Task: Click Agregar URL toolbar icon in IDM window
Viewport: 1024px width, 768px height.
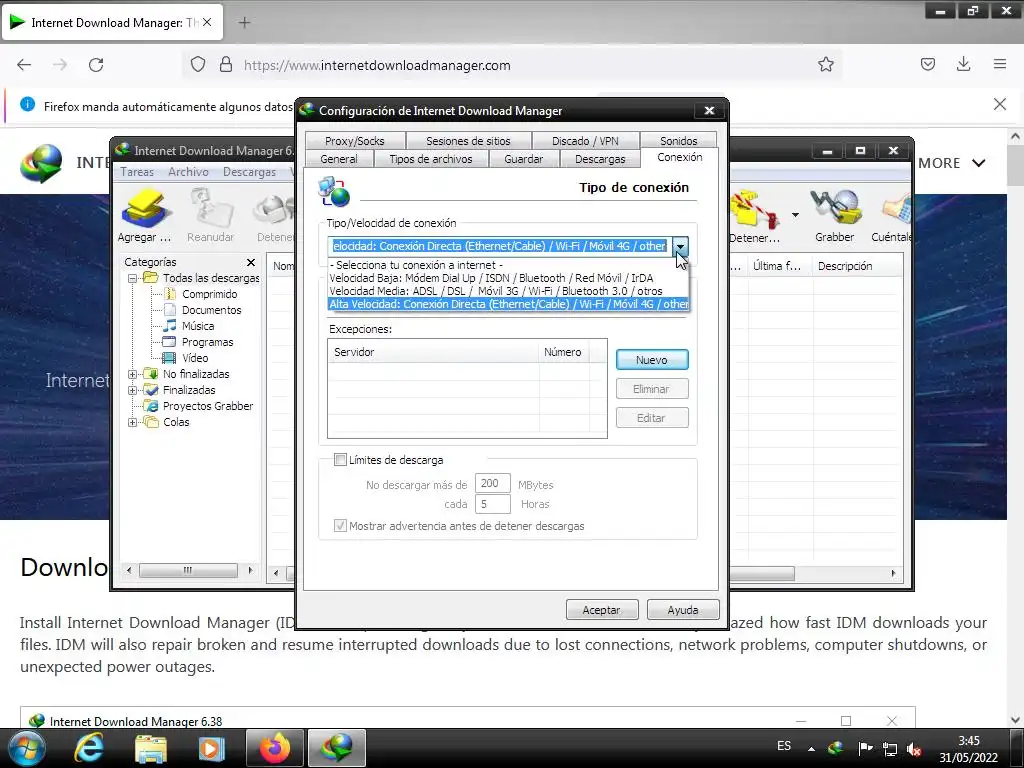Action: coord(144,216)
